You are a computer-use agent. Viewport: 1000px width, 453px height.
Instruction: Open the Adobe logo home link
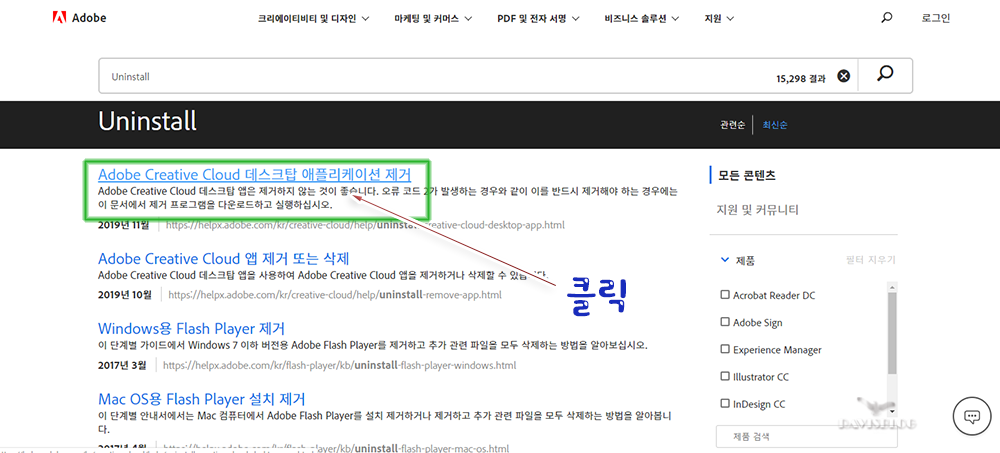pyautogui.click(x=79, y=18)
